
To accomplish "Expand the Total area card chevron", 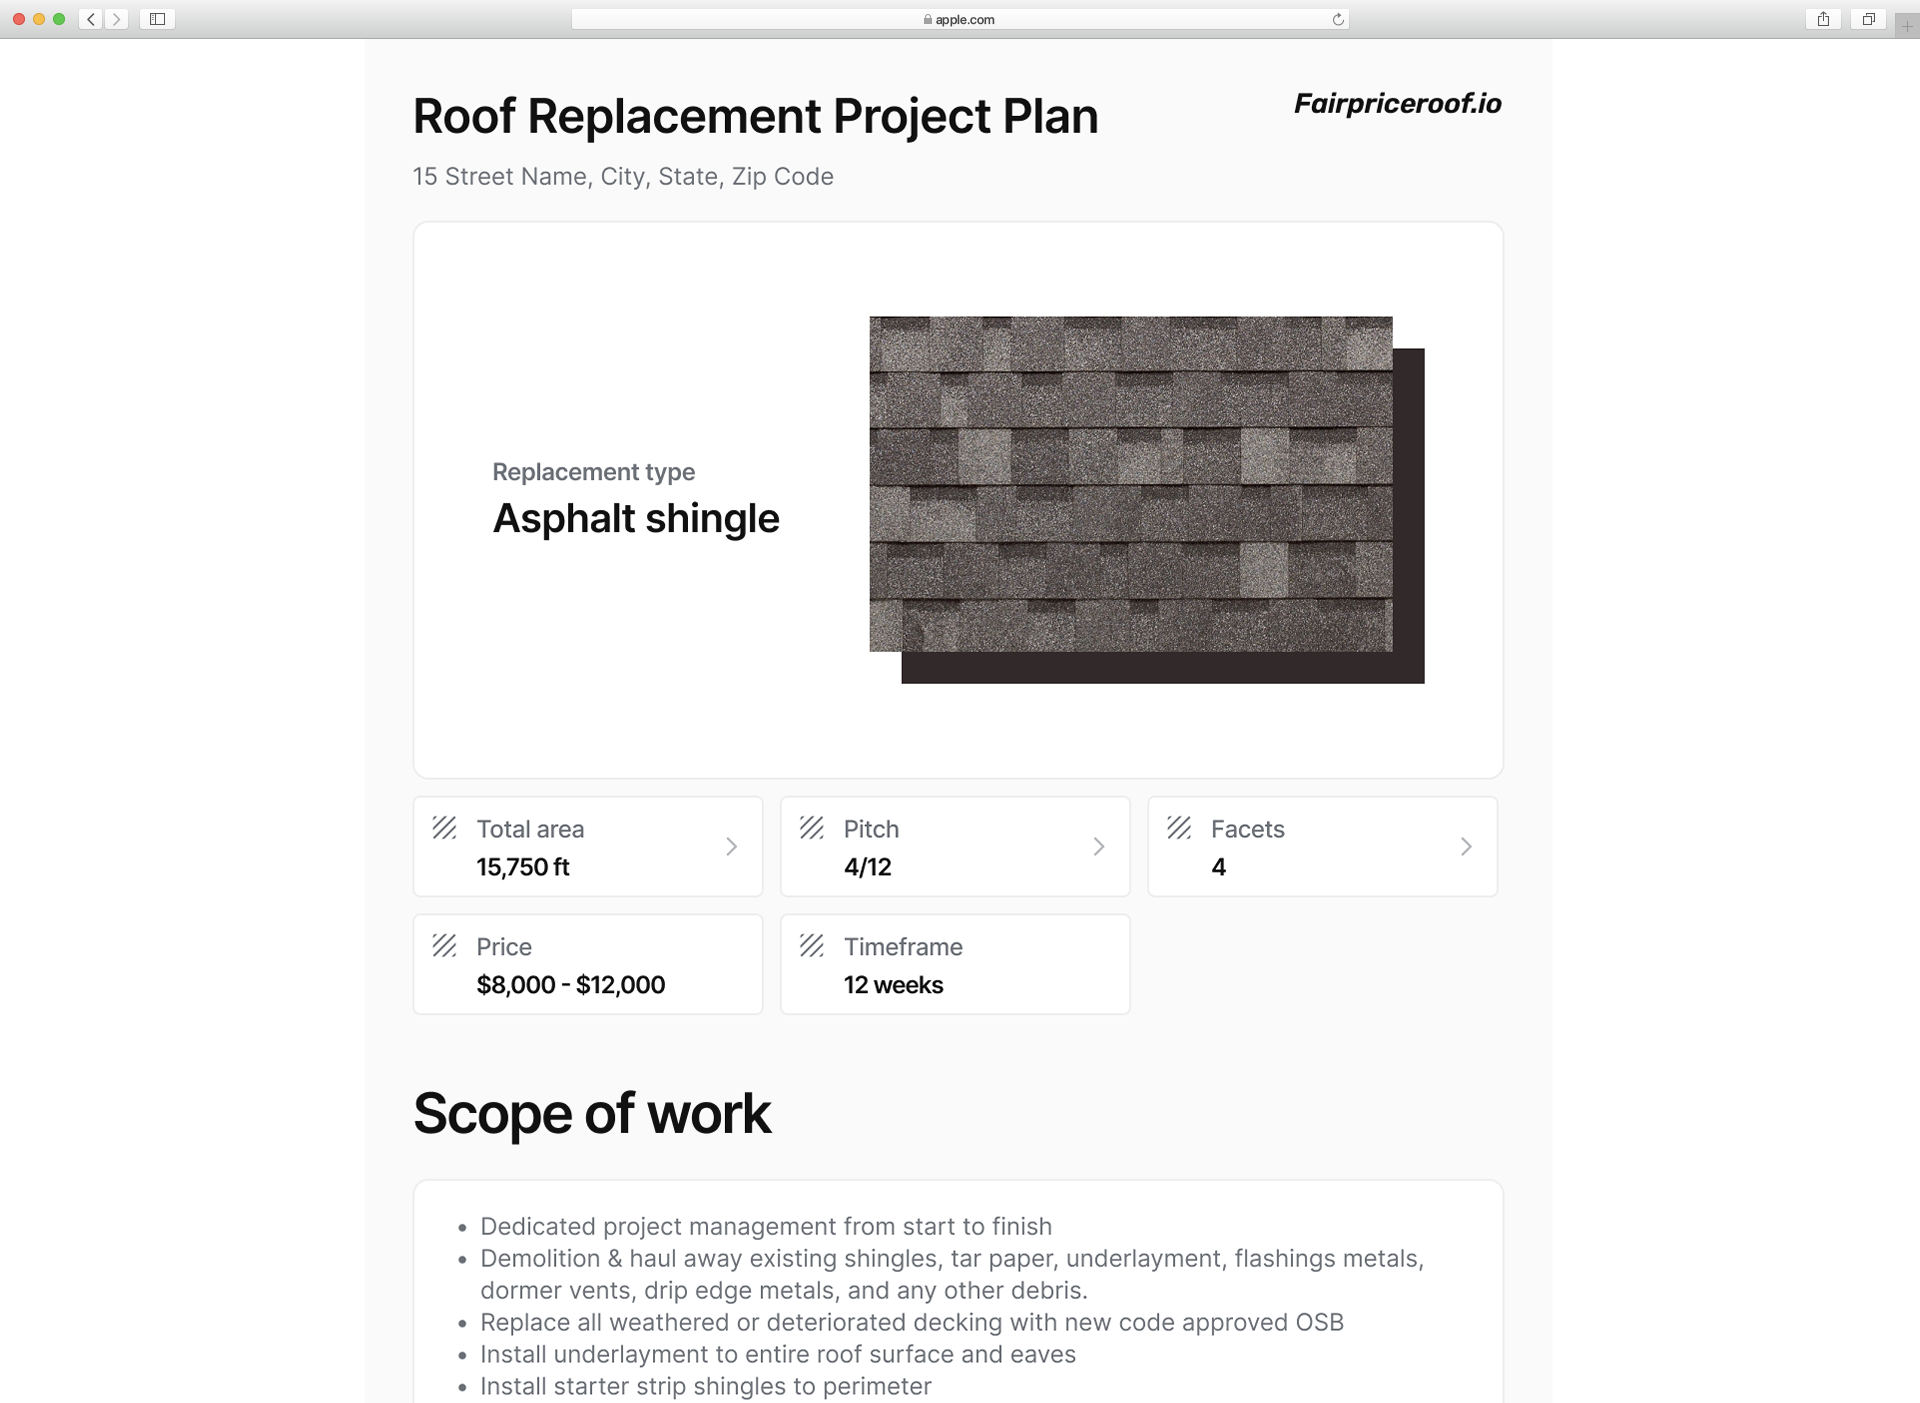I will (731, 847).
